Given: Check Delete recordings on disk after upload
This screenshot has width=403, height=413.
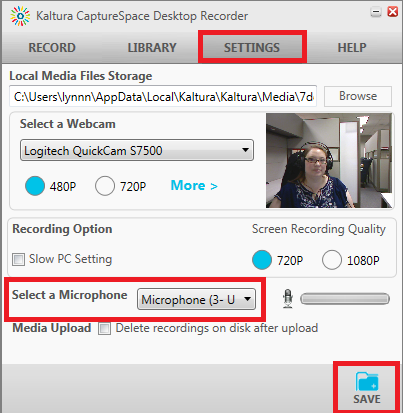Looking at the screenshot, I should pyautogui.click(x=104, y=328).
